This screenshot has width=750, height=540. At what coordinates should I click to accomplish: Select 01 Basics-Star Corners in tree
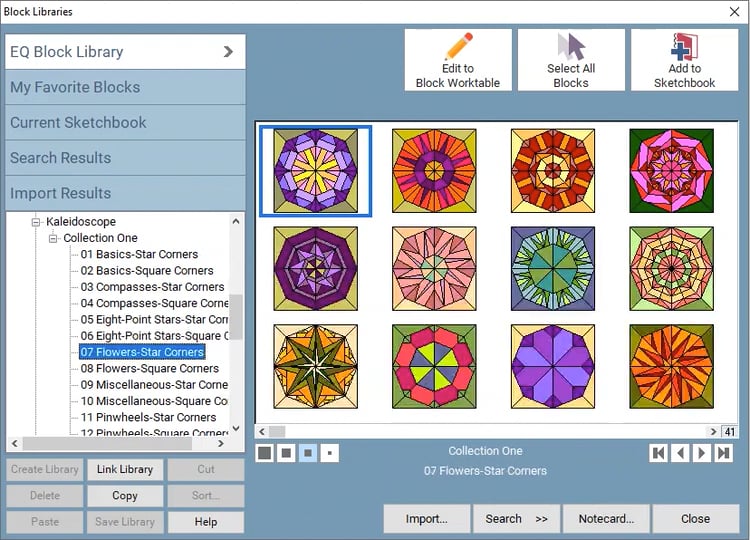pos(139,254)
